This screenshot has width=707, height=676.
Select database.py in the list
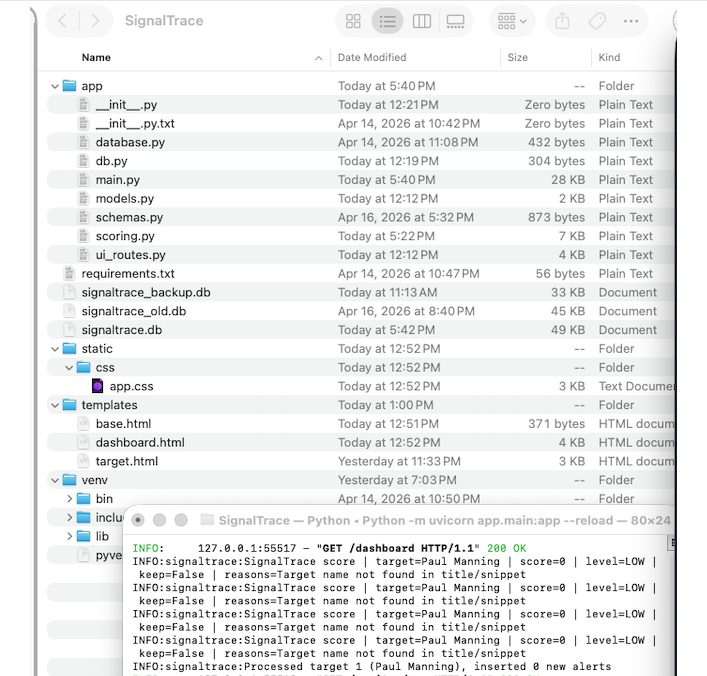coord(360,142)
